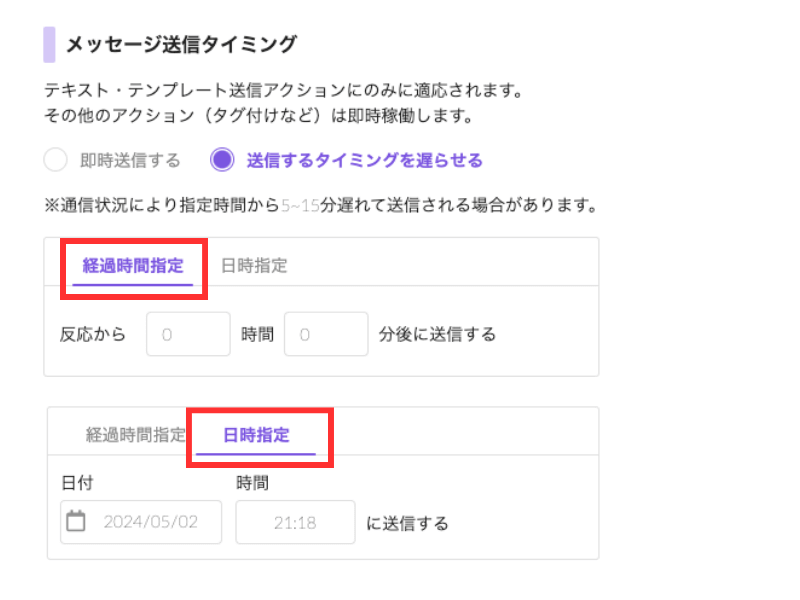
Task: Focus the hours input after 反応から
Action: point(188,334)
